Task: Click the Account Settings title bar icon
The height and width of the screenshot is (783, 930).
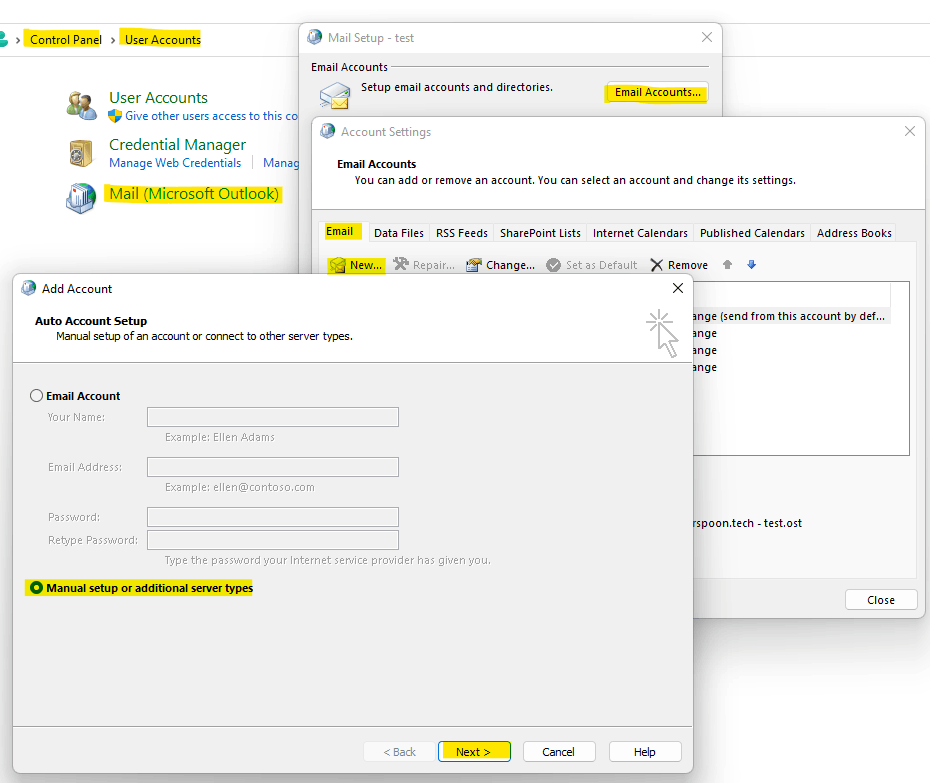Action: [x=327, y=131]
